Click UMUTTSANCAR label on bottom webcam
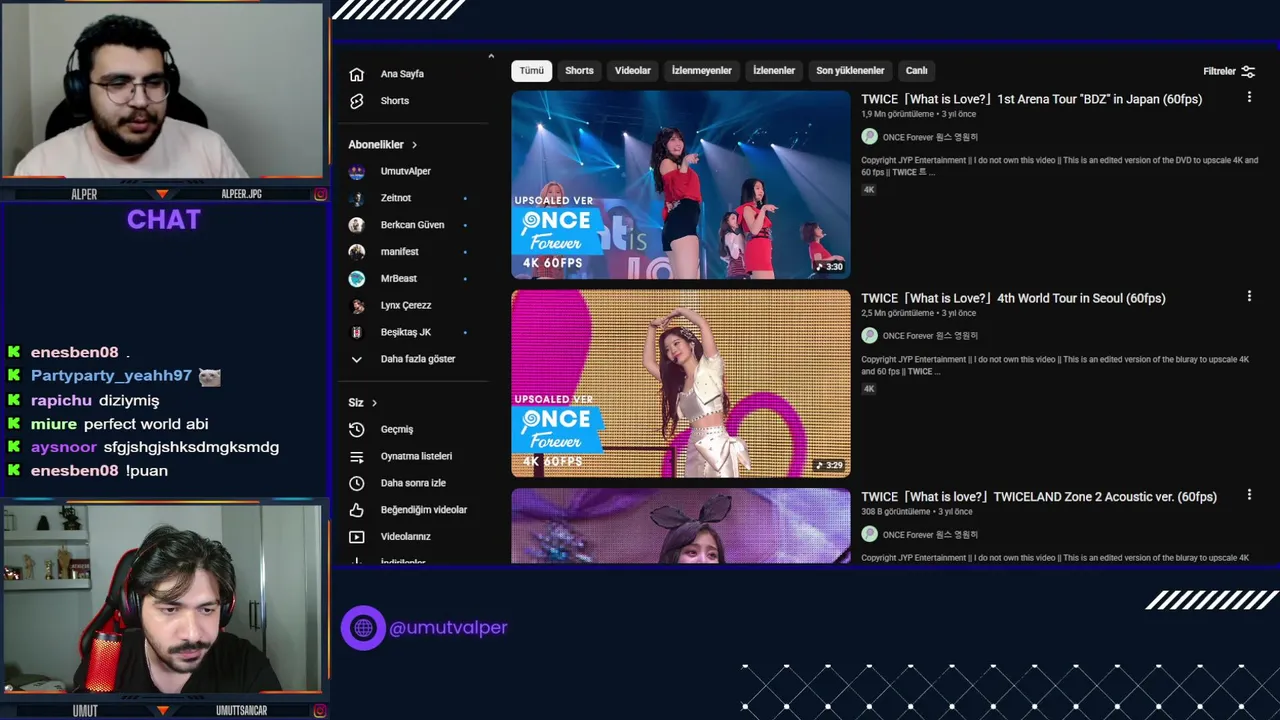Screen dimensions: 1280x720 (x=241, y=711)
